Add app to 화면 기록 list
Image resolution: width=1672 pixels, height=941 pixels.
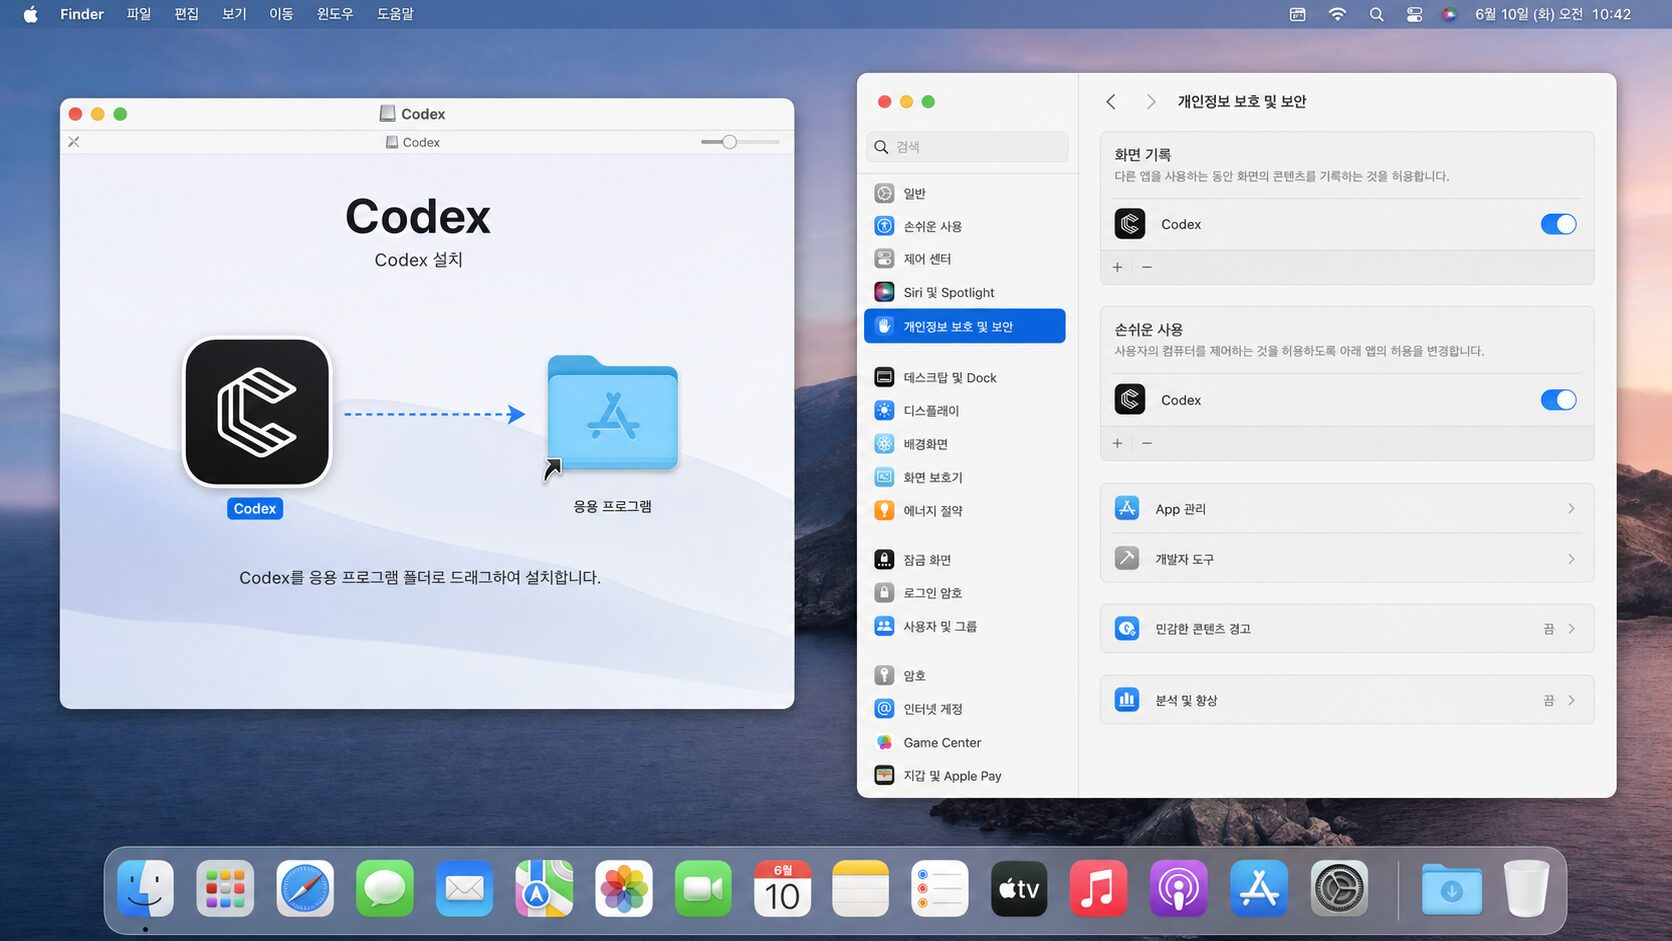point(1117,267)
